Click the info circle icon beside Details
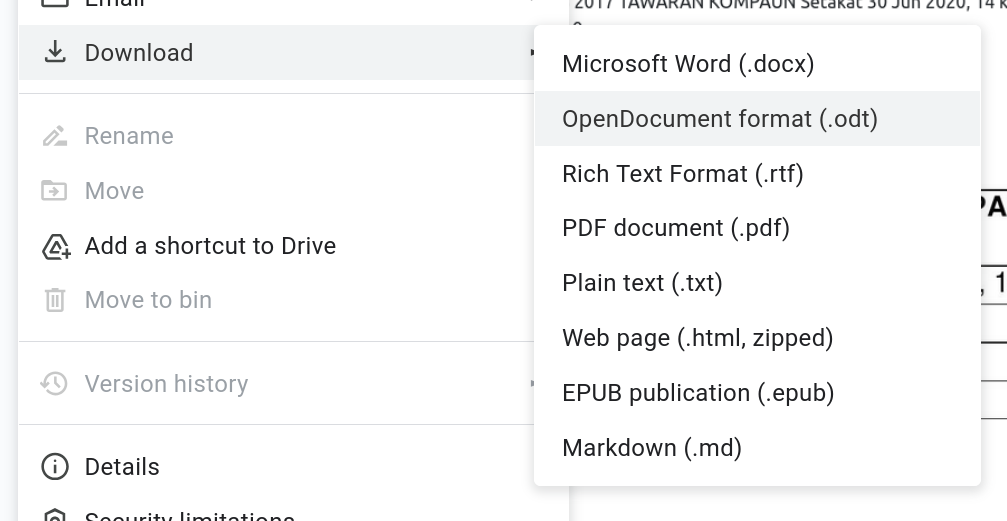Image resolution: width=1007 pixels, height=521 pixels. click(x=55, y=467)
